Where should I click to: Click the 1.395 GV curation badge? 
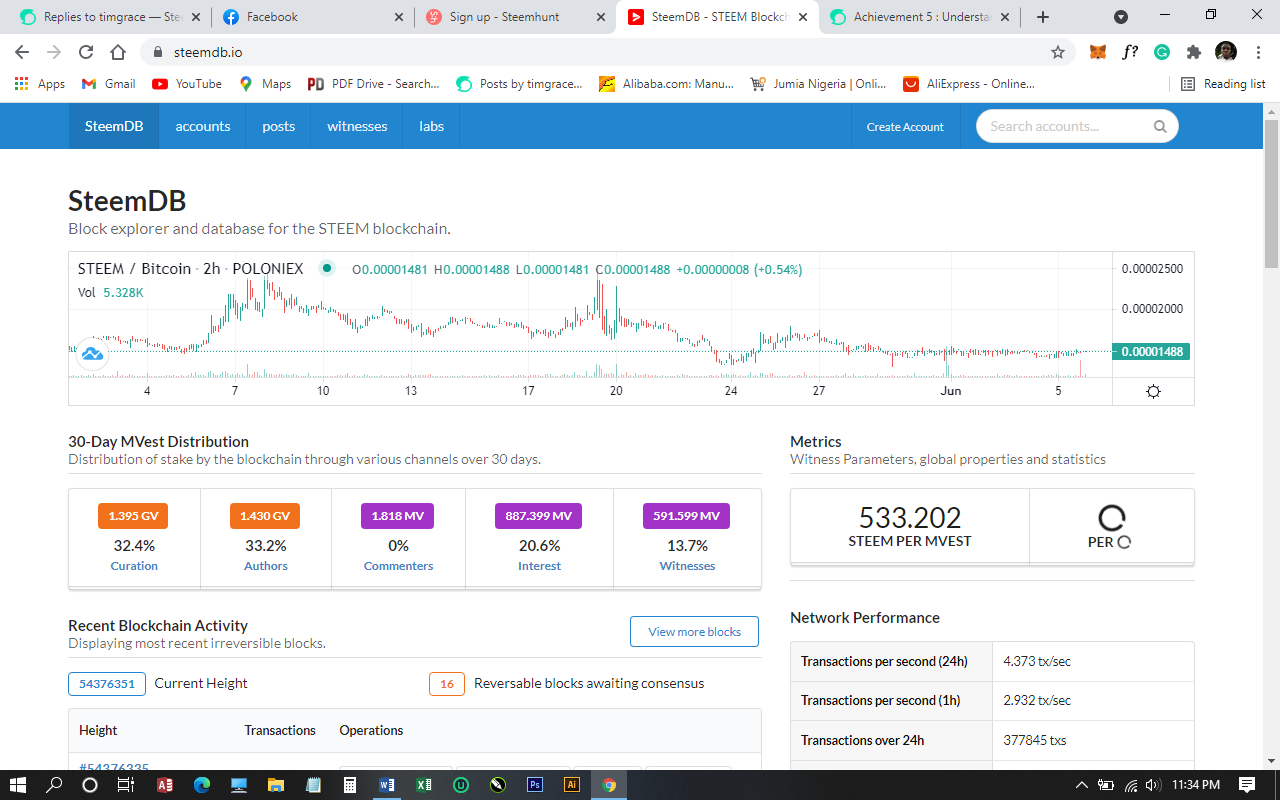pyautogui.click(x=133, y=516)
